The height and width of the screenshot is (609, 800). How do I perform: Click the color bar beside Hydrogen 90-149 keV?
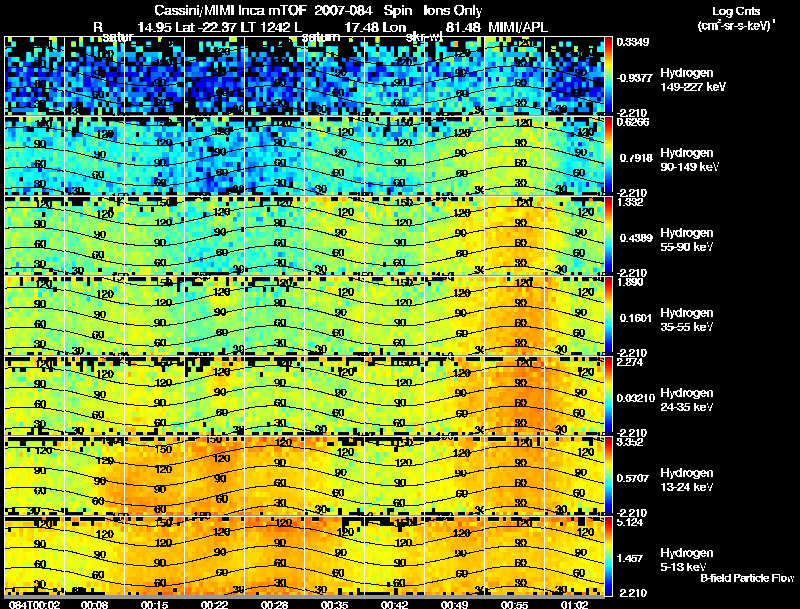pyautogui.click(x=608, y=156)
